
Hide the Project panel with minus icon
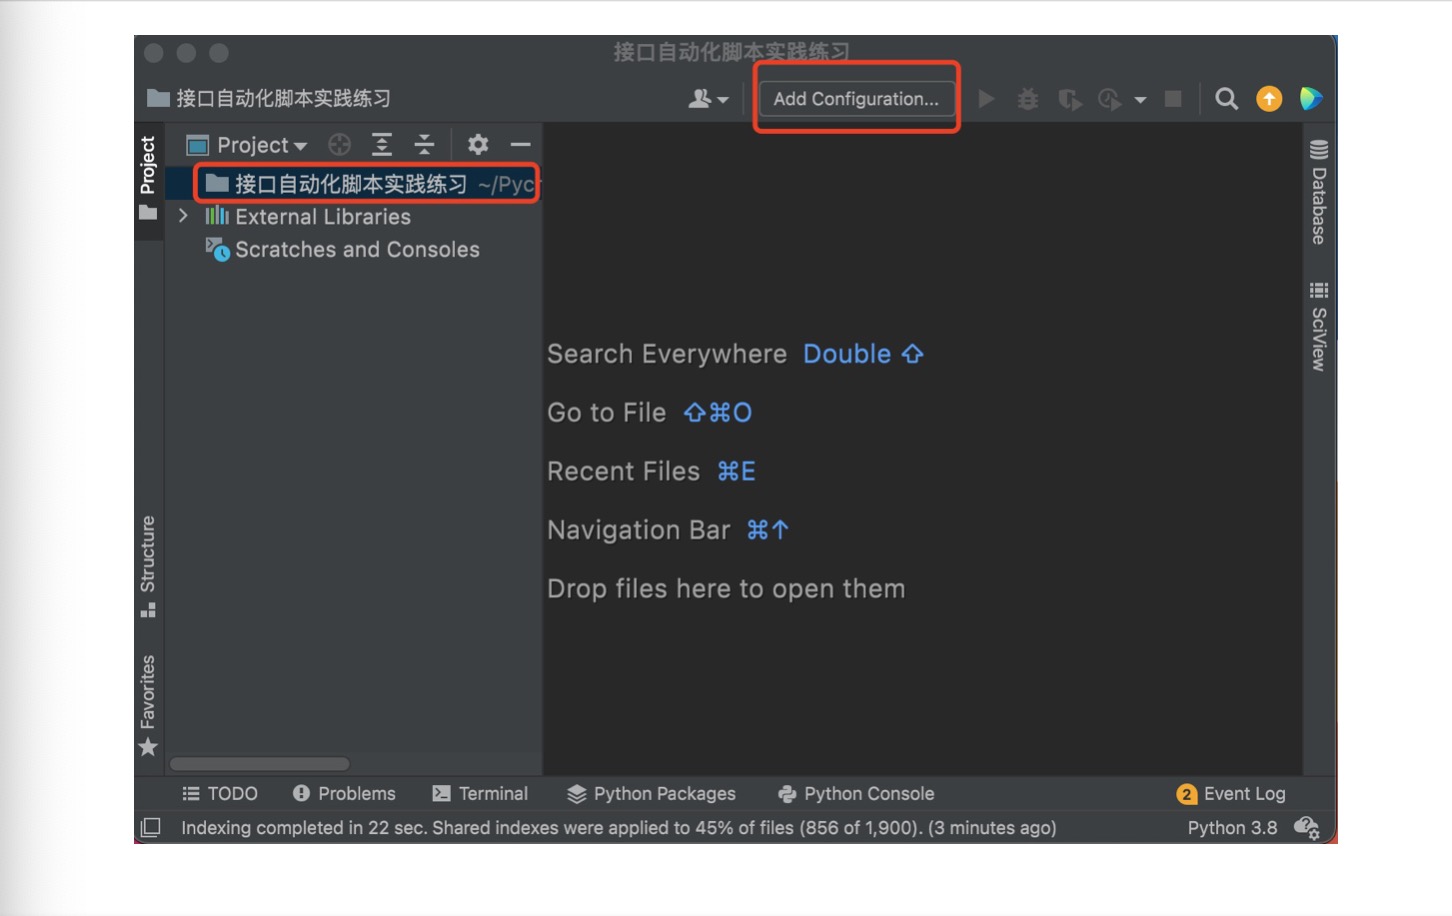pos(520,145)
